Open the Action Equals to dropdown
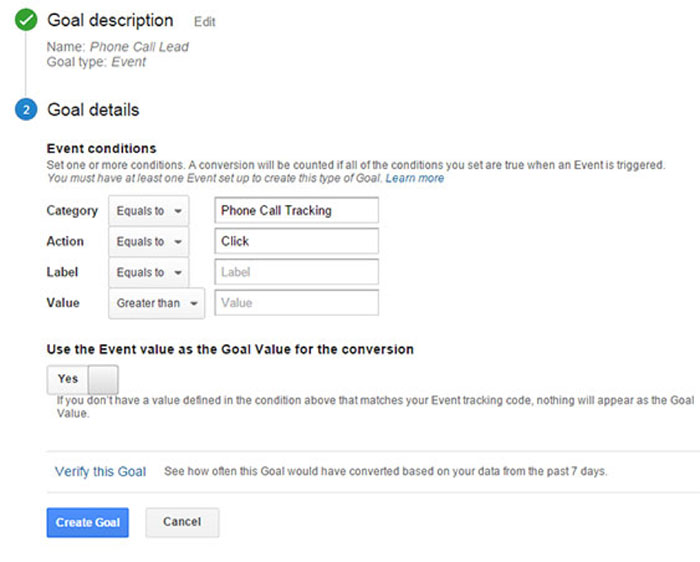Image resolution: width=700 pixels, height=562 pixels. coord(149,241)
